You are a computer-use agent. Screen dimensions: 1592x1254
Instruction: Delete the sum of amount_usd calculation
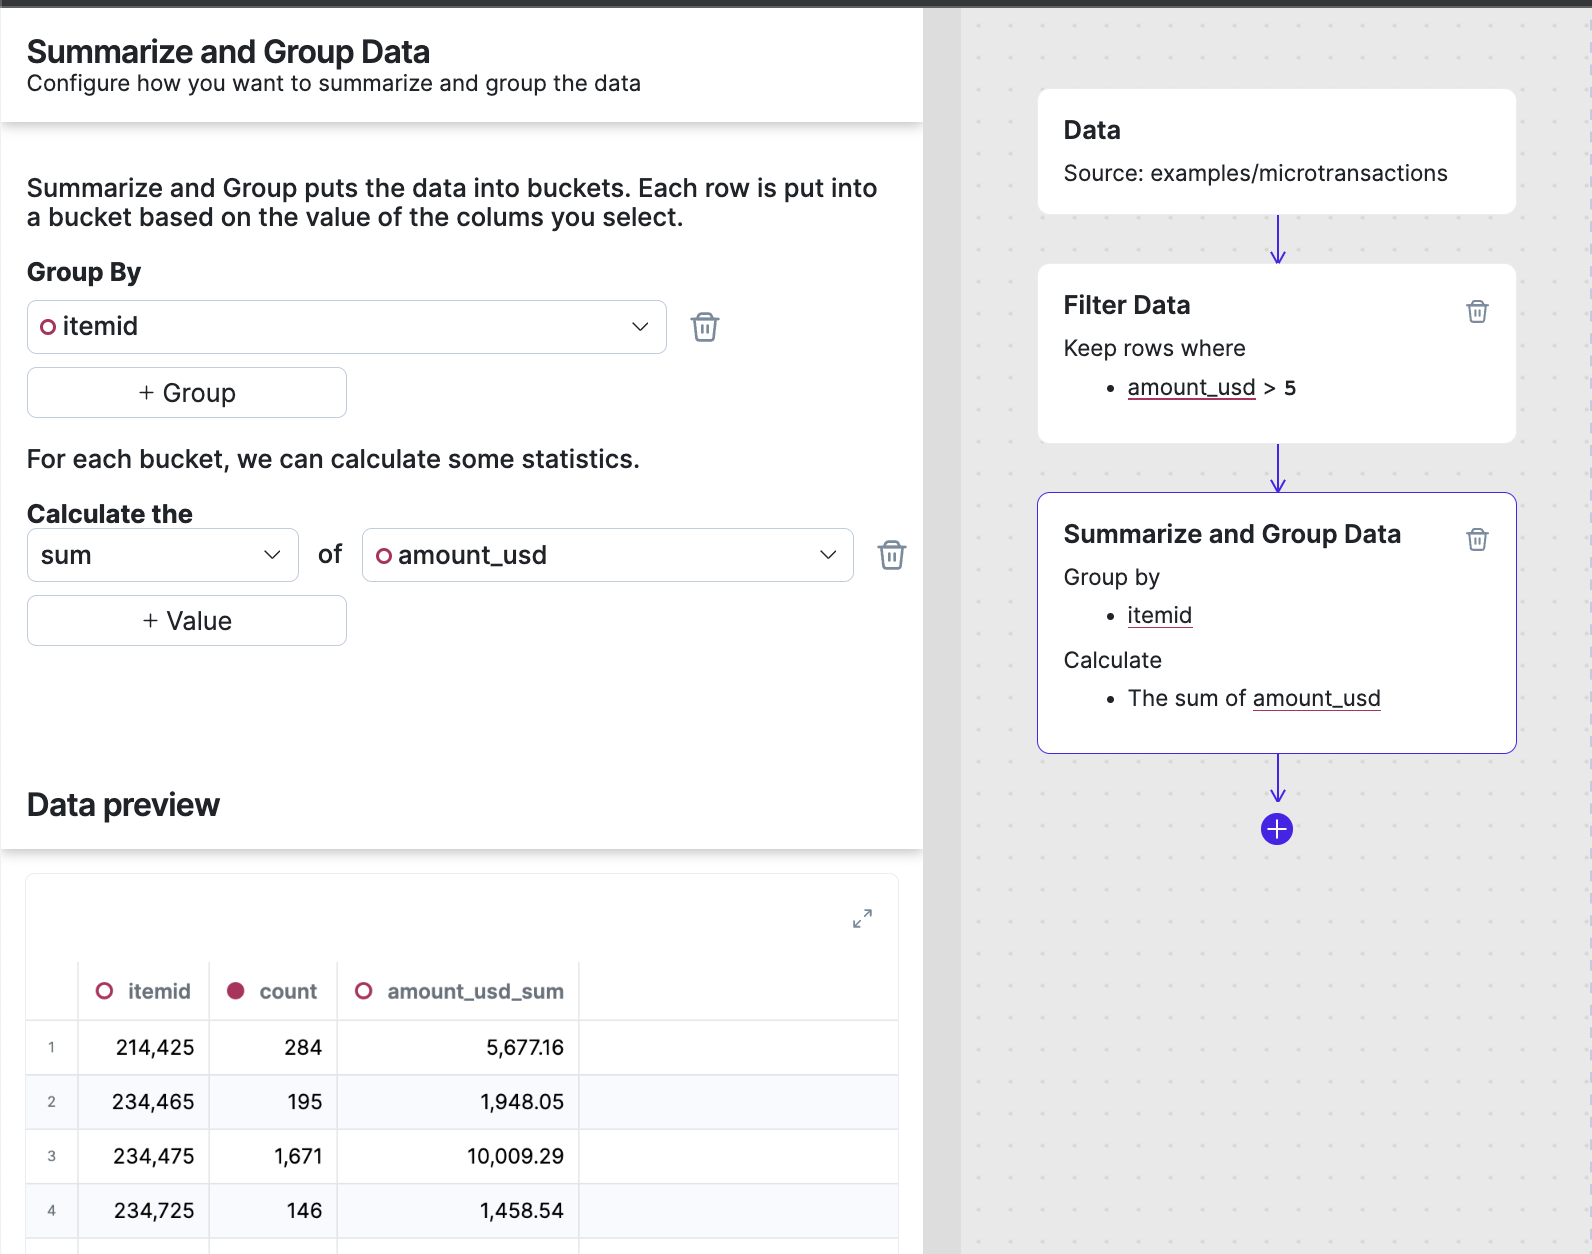(x=891, y=555)
